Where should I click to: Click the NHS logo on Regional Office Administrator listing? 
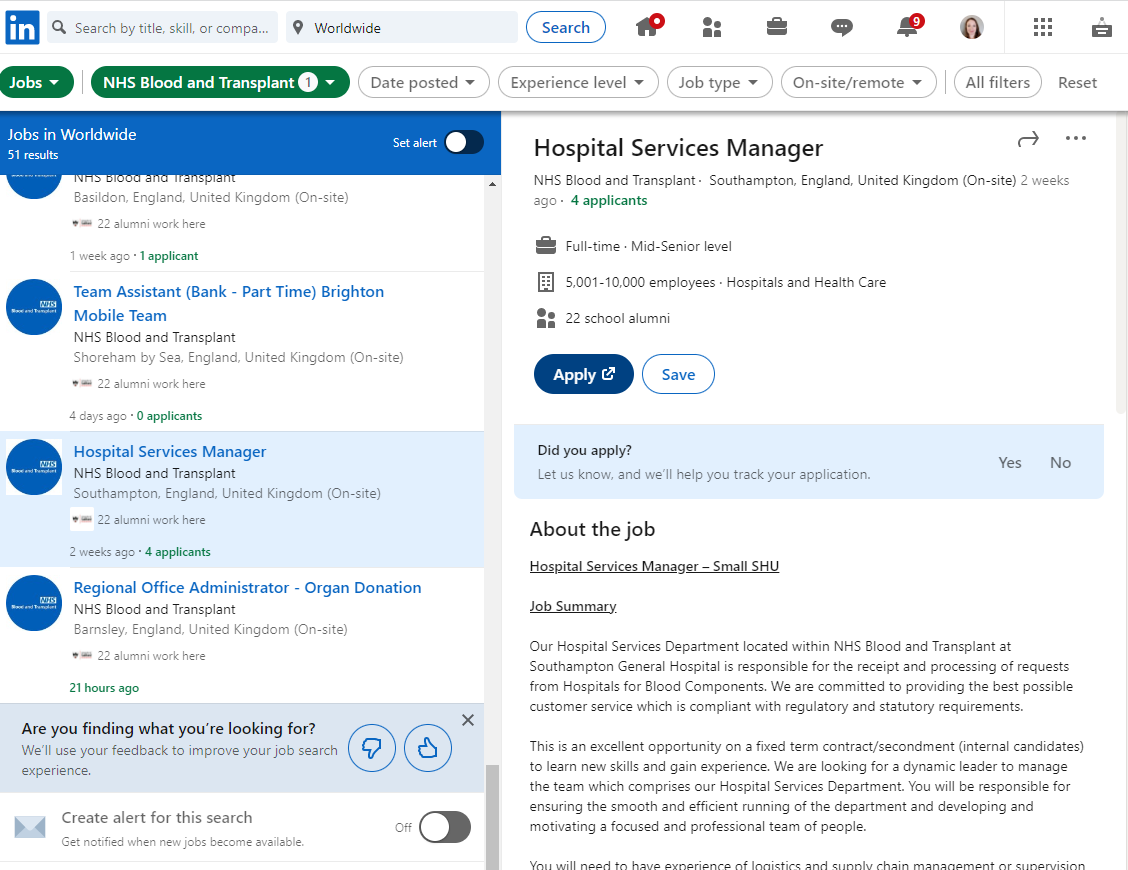(34, 603)
